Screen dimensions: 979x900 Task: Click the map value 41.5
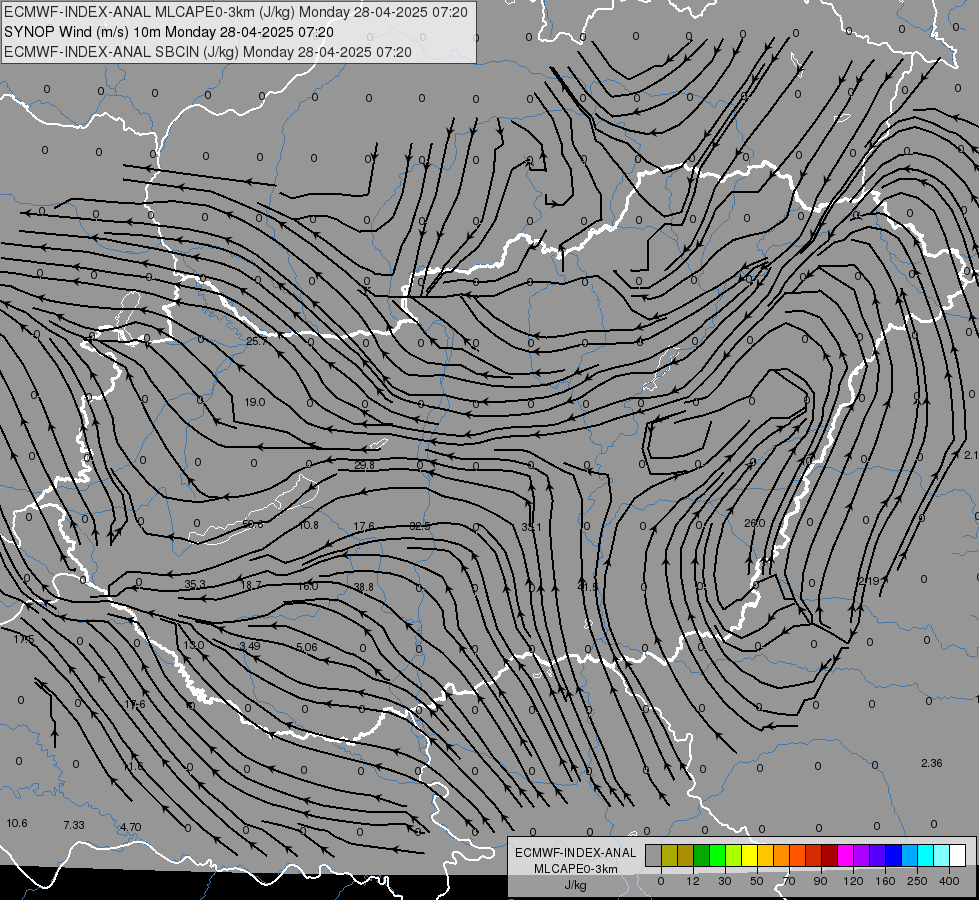coord(588,587)
